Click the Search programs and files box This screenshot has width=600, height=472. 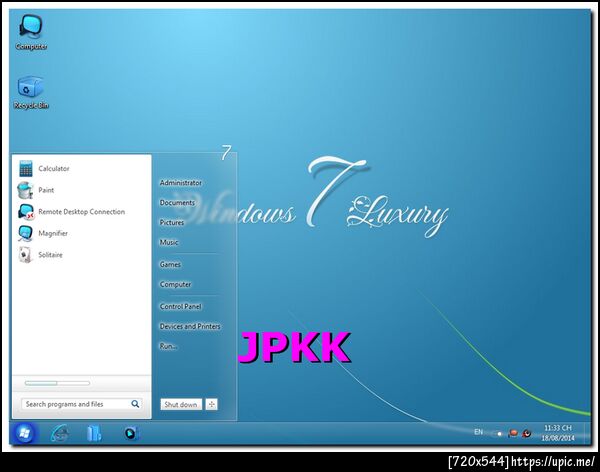tap(82, 404)
